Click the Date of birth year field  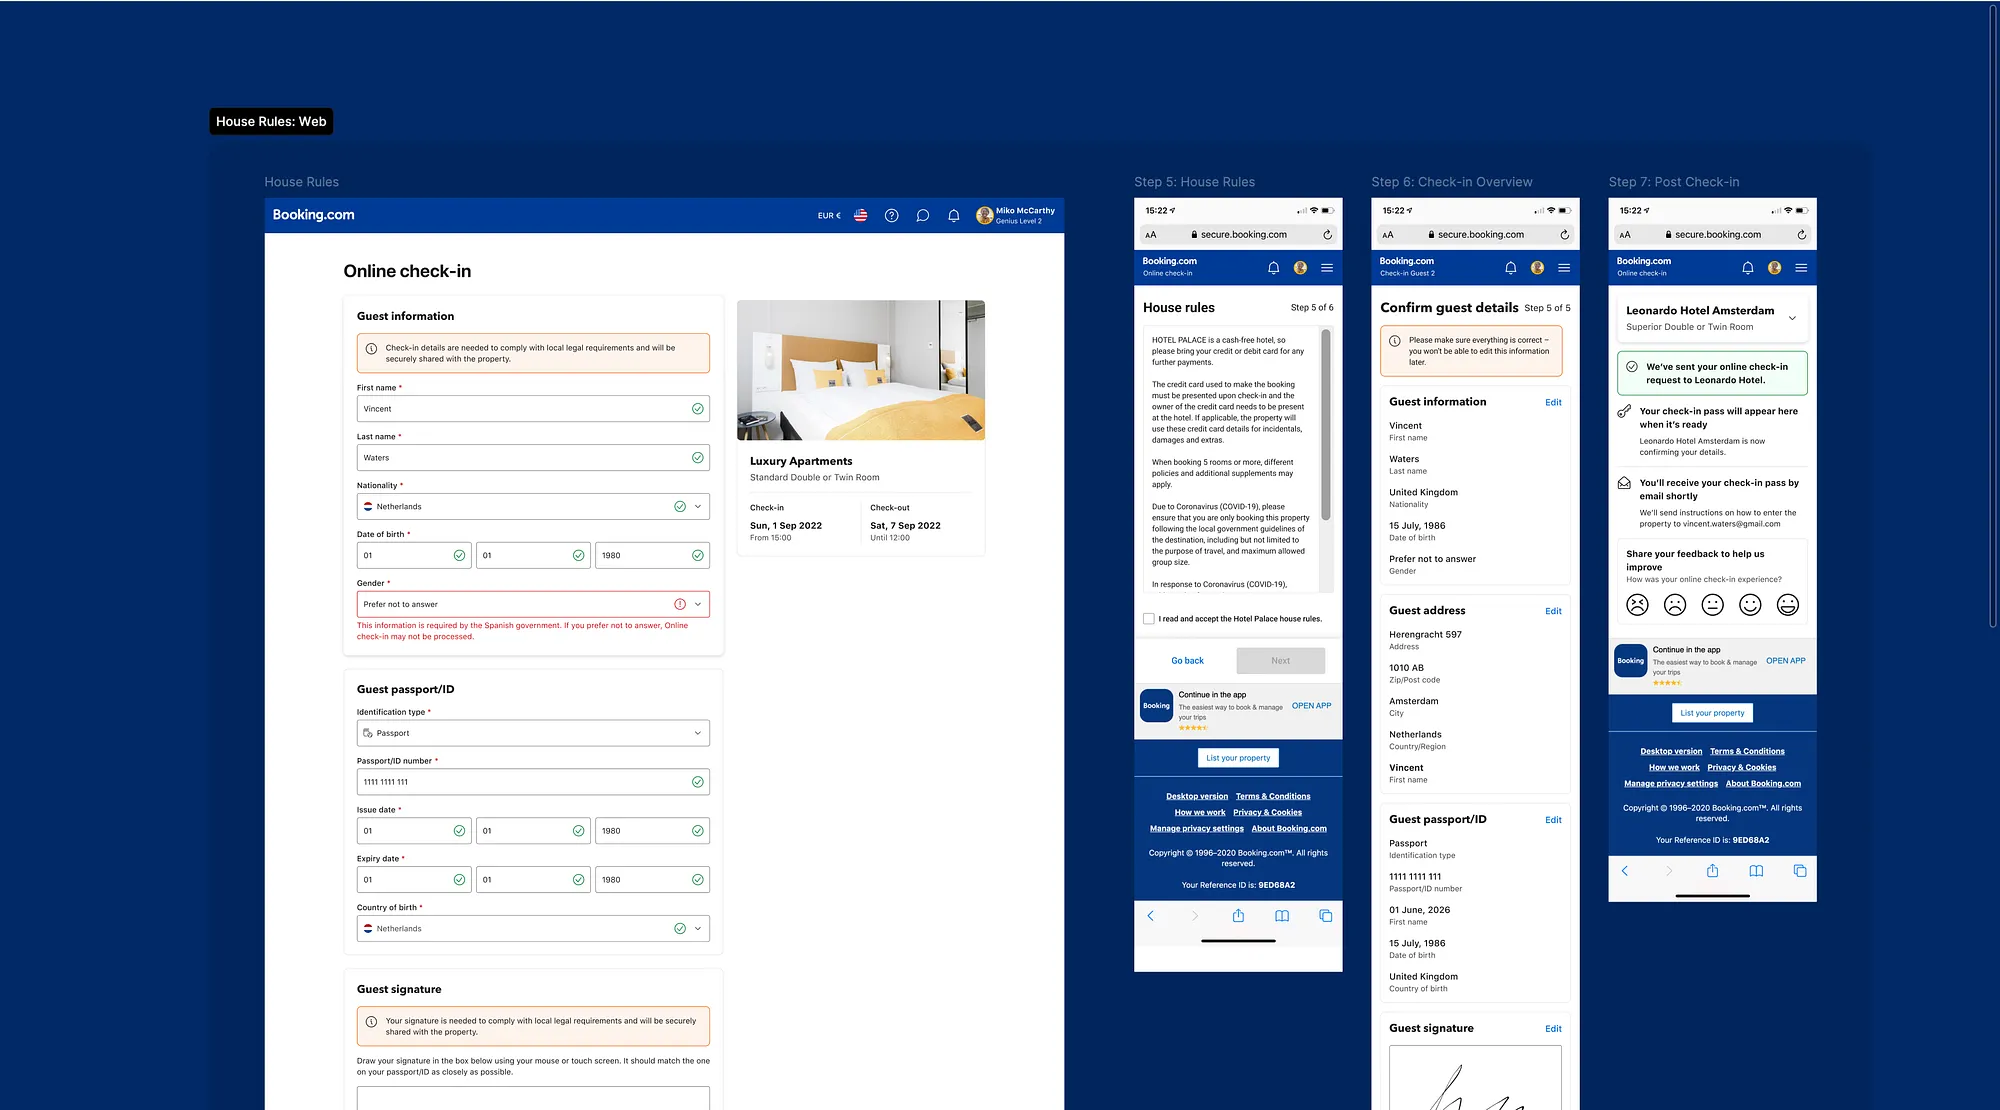coord(653,555)
